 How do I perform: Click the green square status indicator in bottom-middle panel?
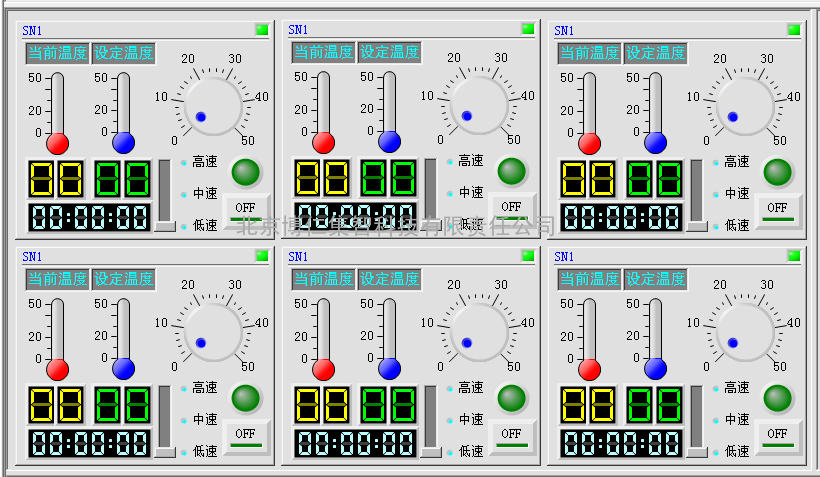[528, 256]
